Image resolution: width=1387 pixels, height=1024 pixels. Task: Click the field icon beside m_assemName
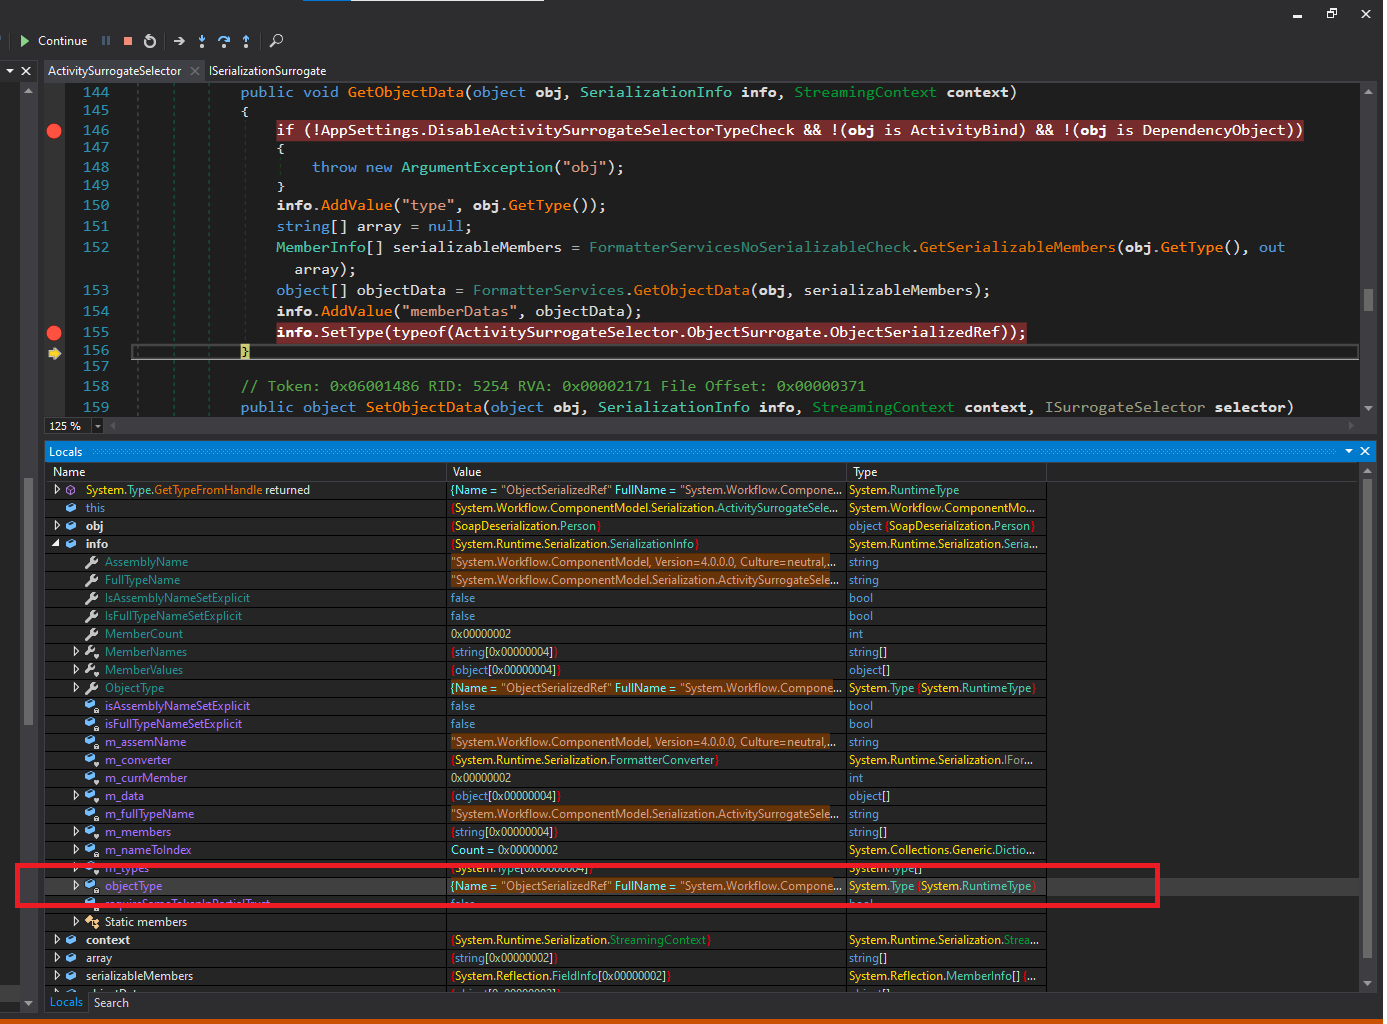[x=91, y=742]
